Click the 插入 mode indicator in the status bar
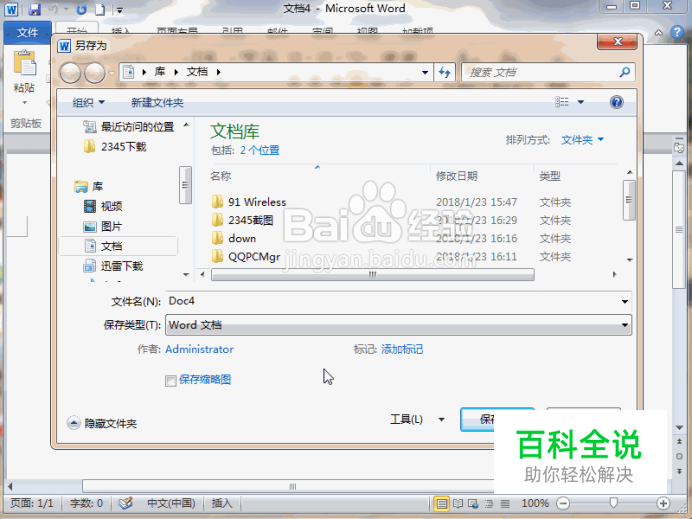692x519 pixels. tap(222, 503)
